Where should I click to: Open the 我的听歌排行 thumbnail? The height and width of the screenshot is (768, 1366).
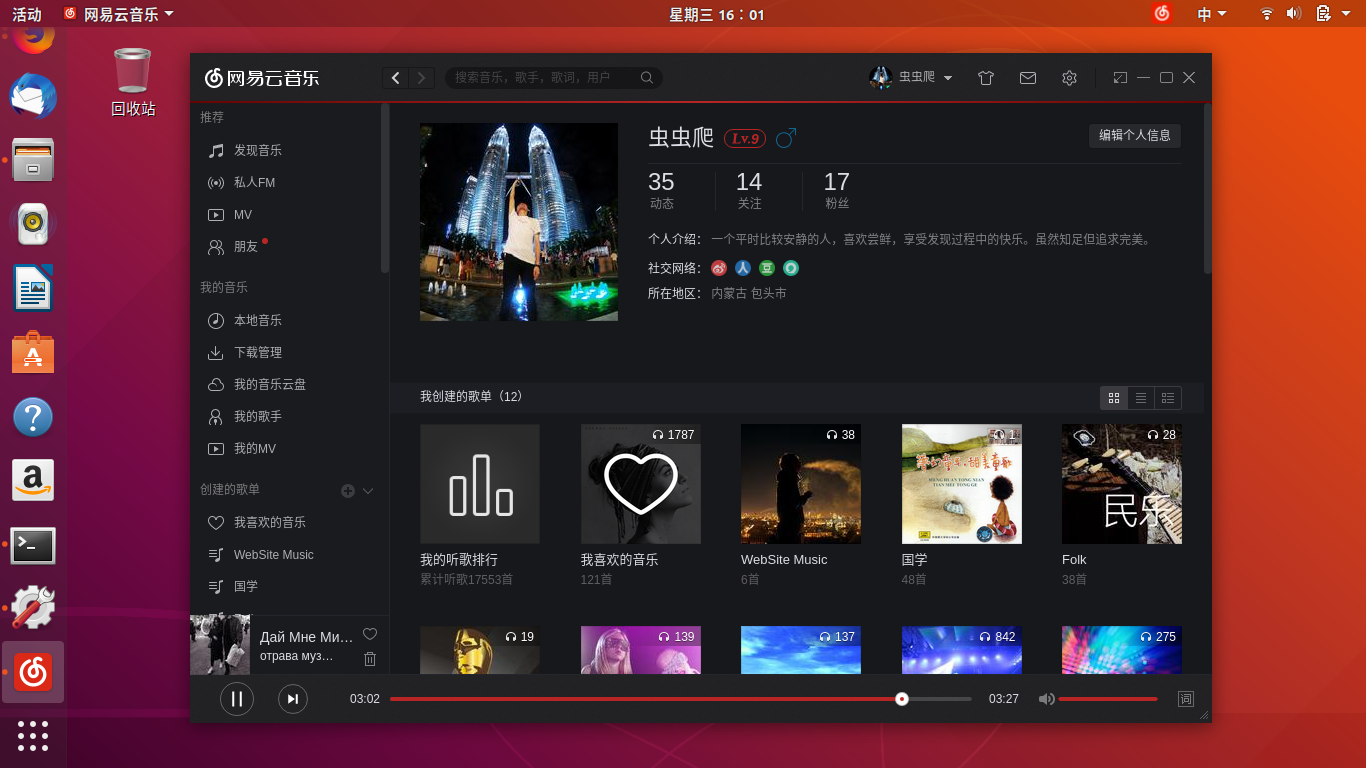(480, 484)
